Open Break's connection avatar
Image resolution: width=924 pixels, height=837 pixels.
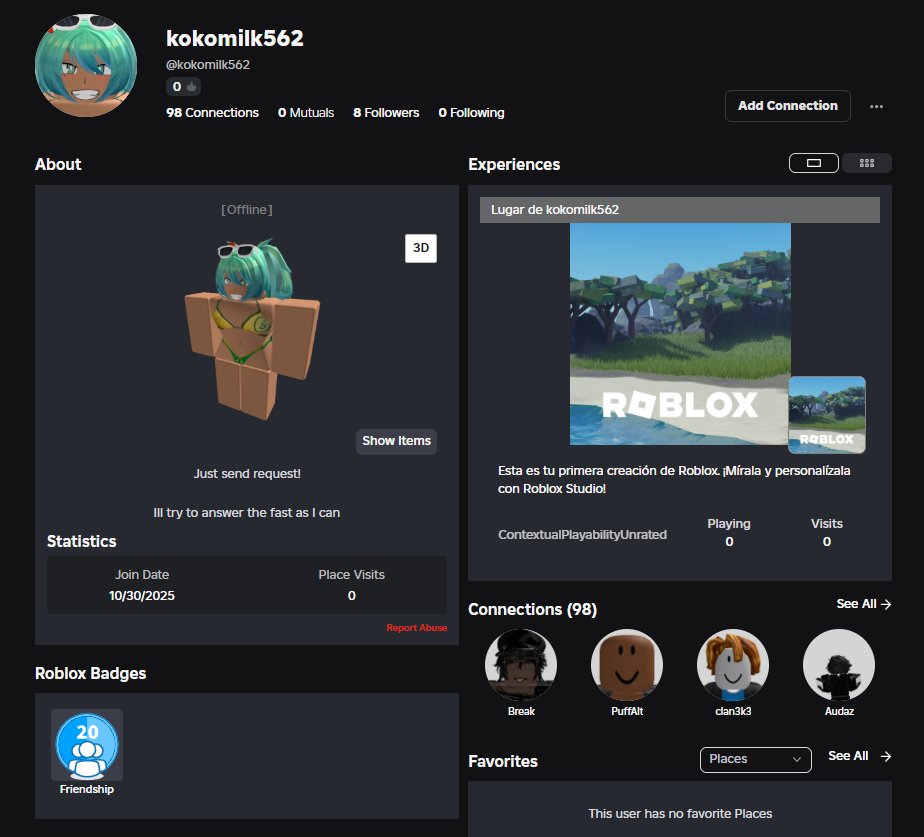pos(521,663)
